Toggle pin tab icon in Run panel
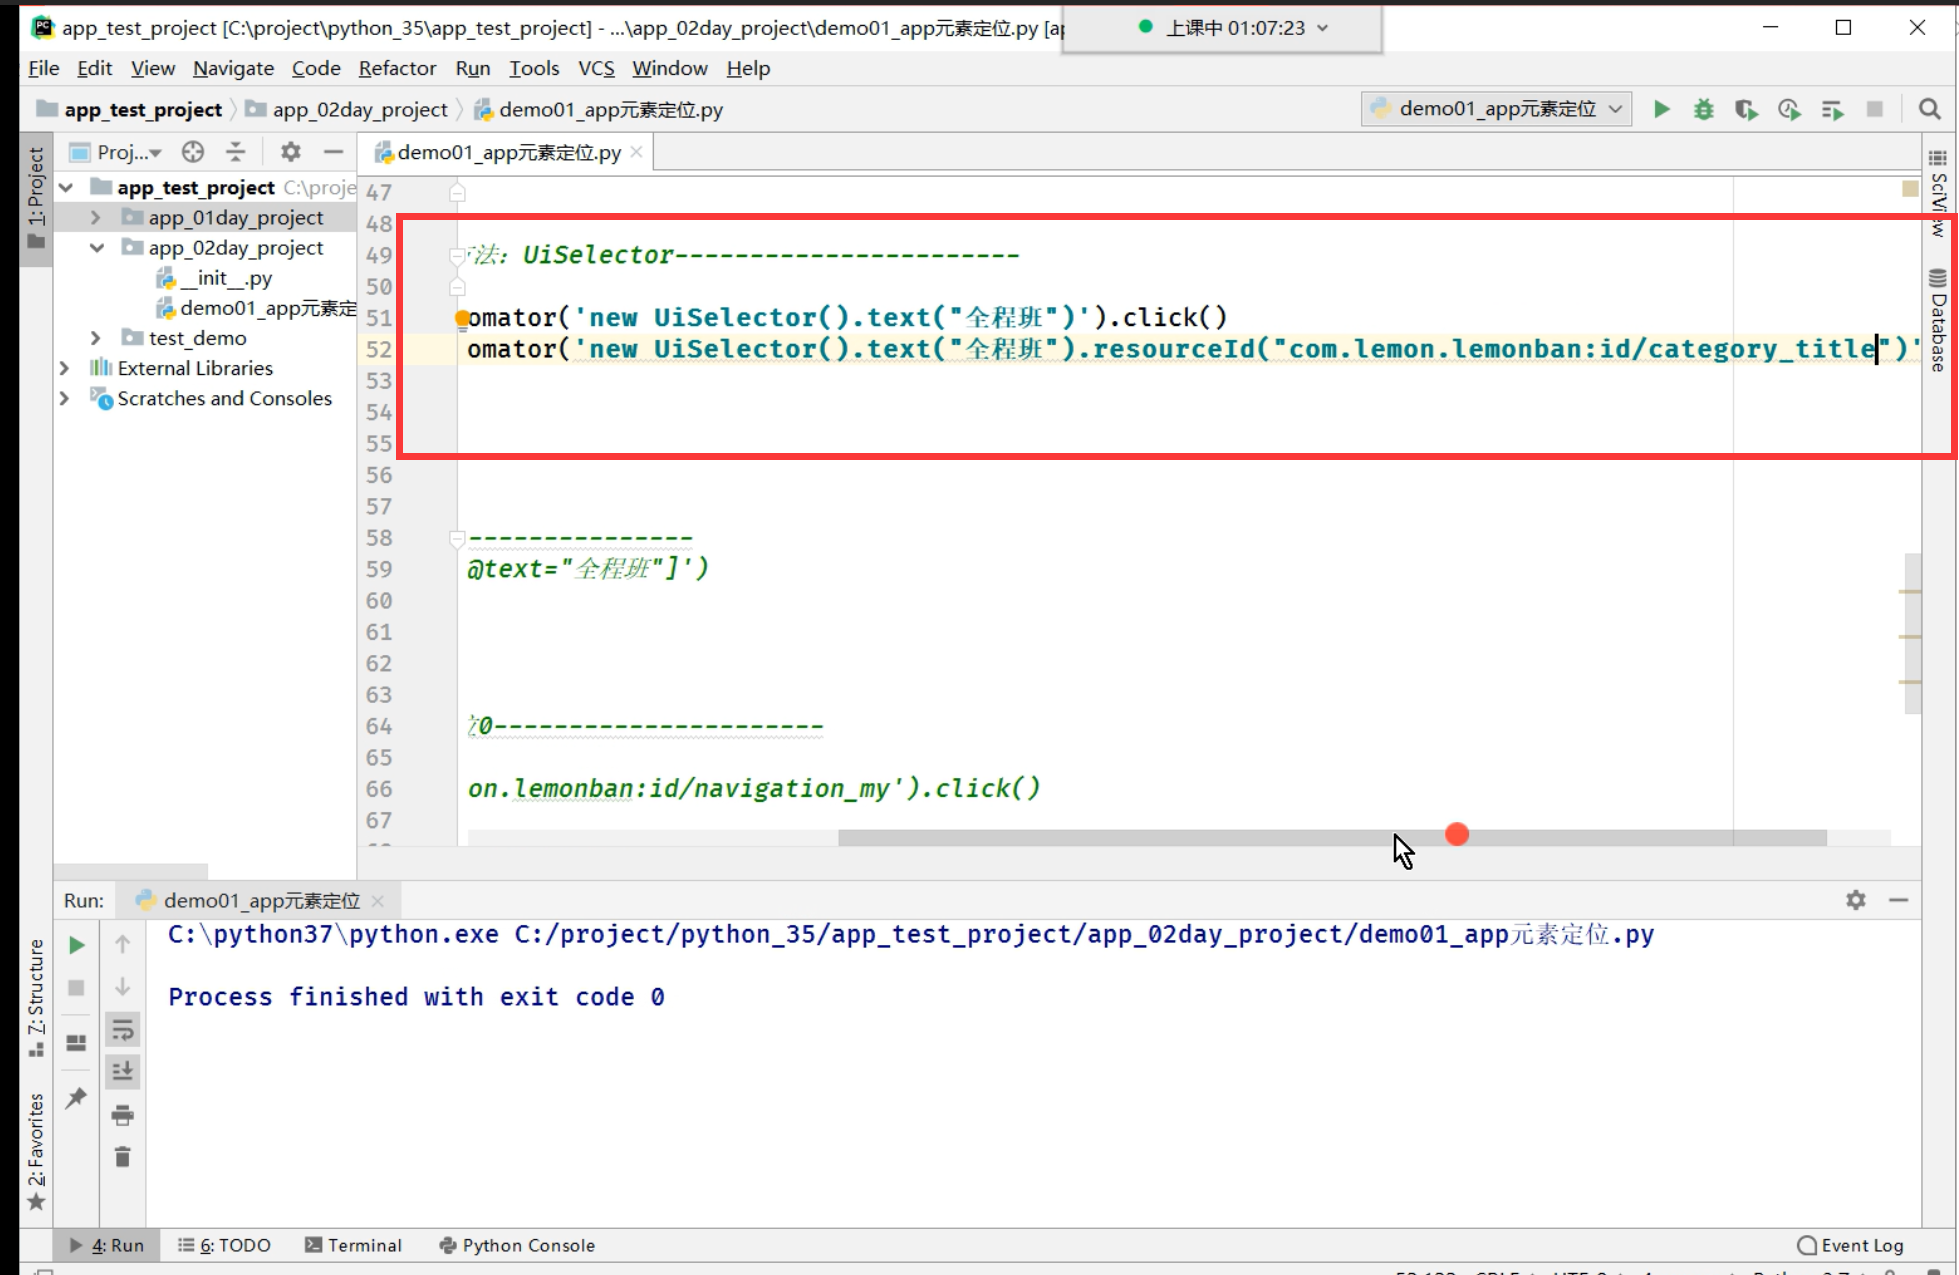Screen dimensions: 1959x1275 [x=76, y=1097]
